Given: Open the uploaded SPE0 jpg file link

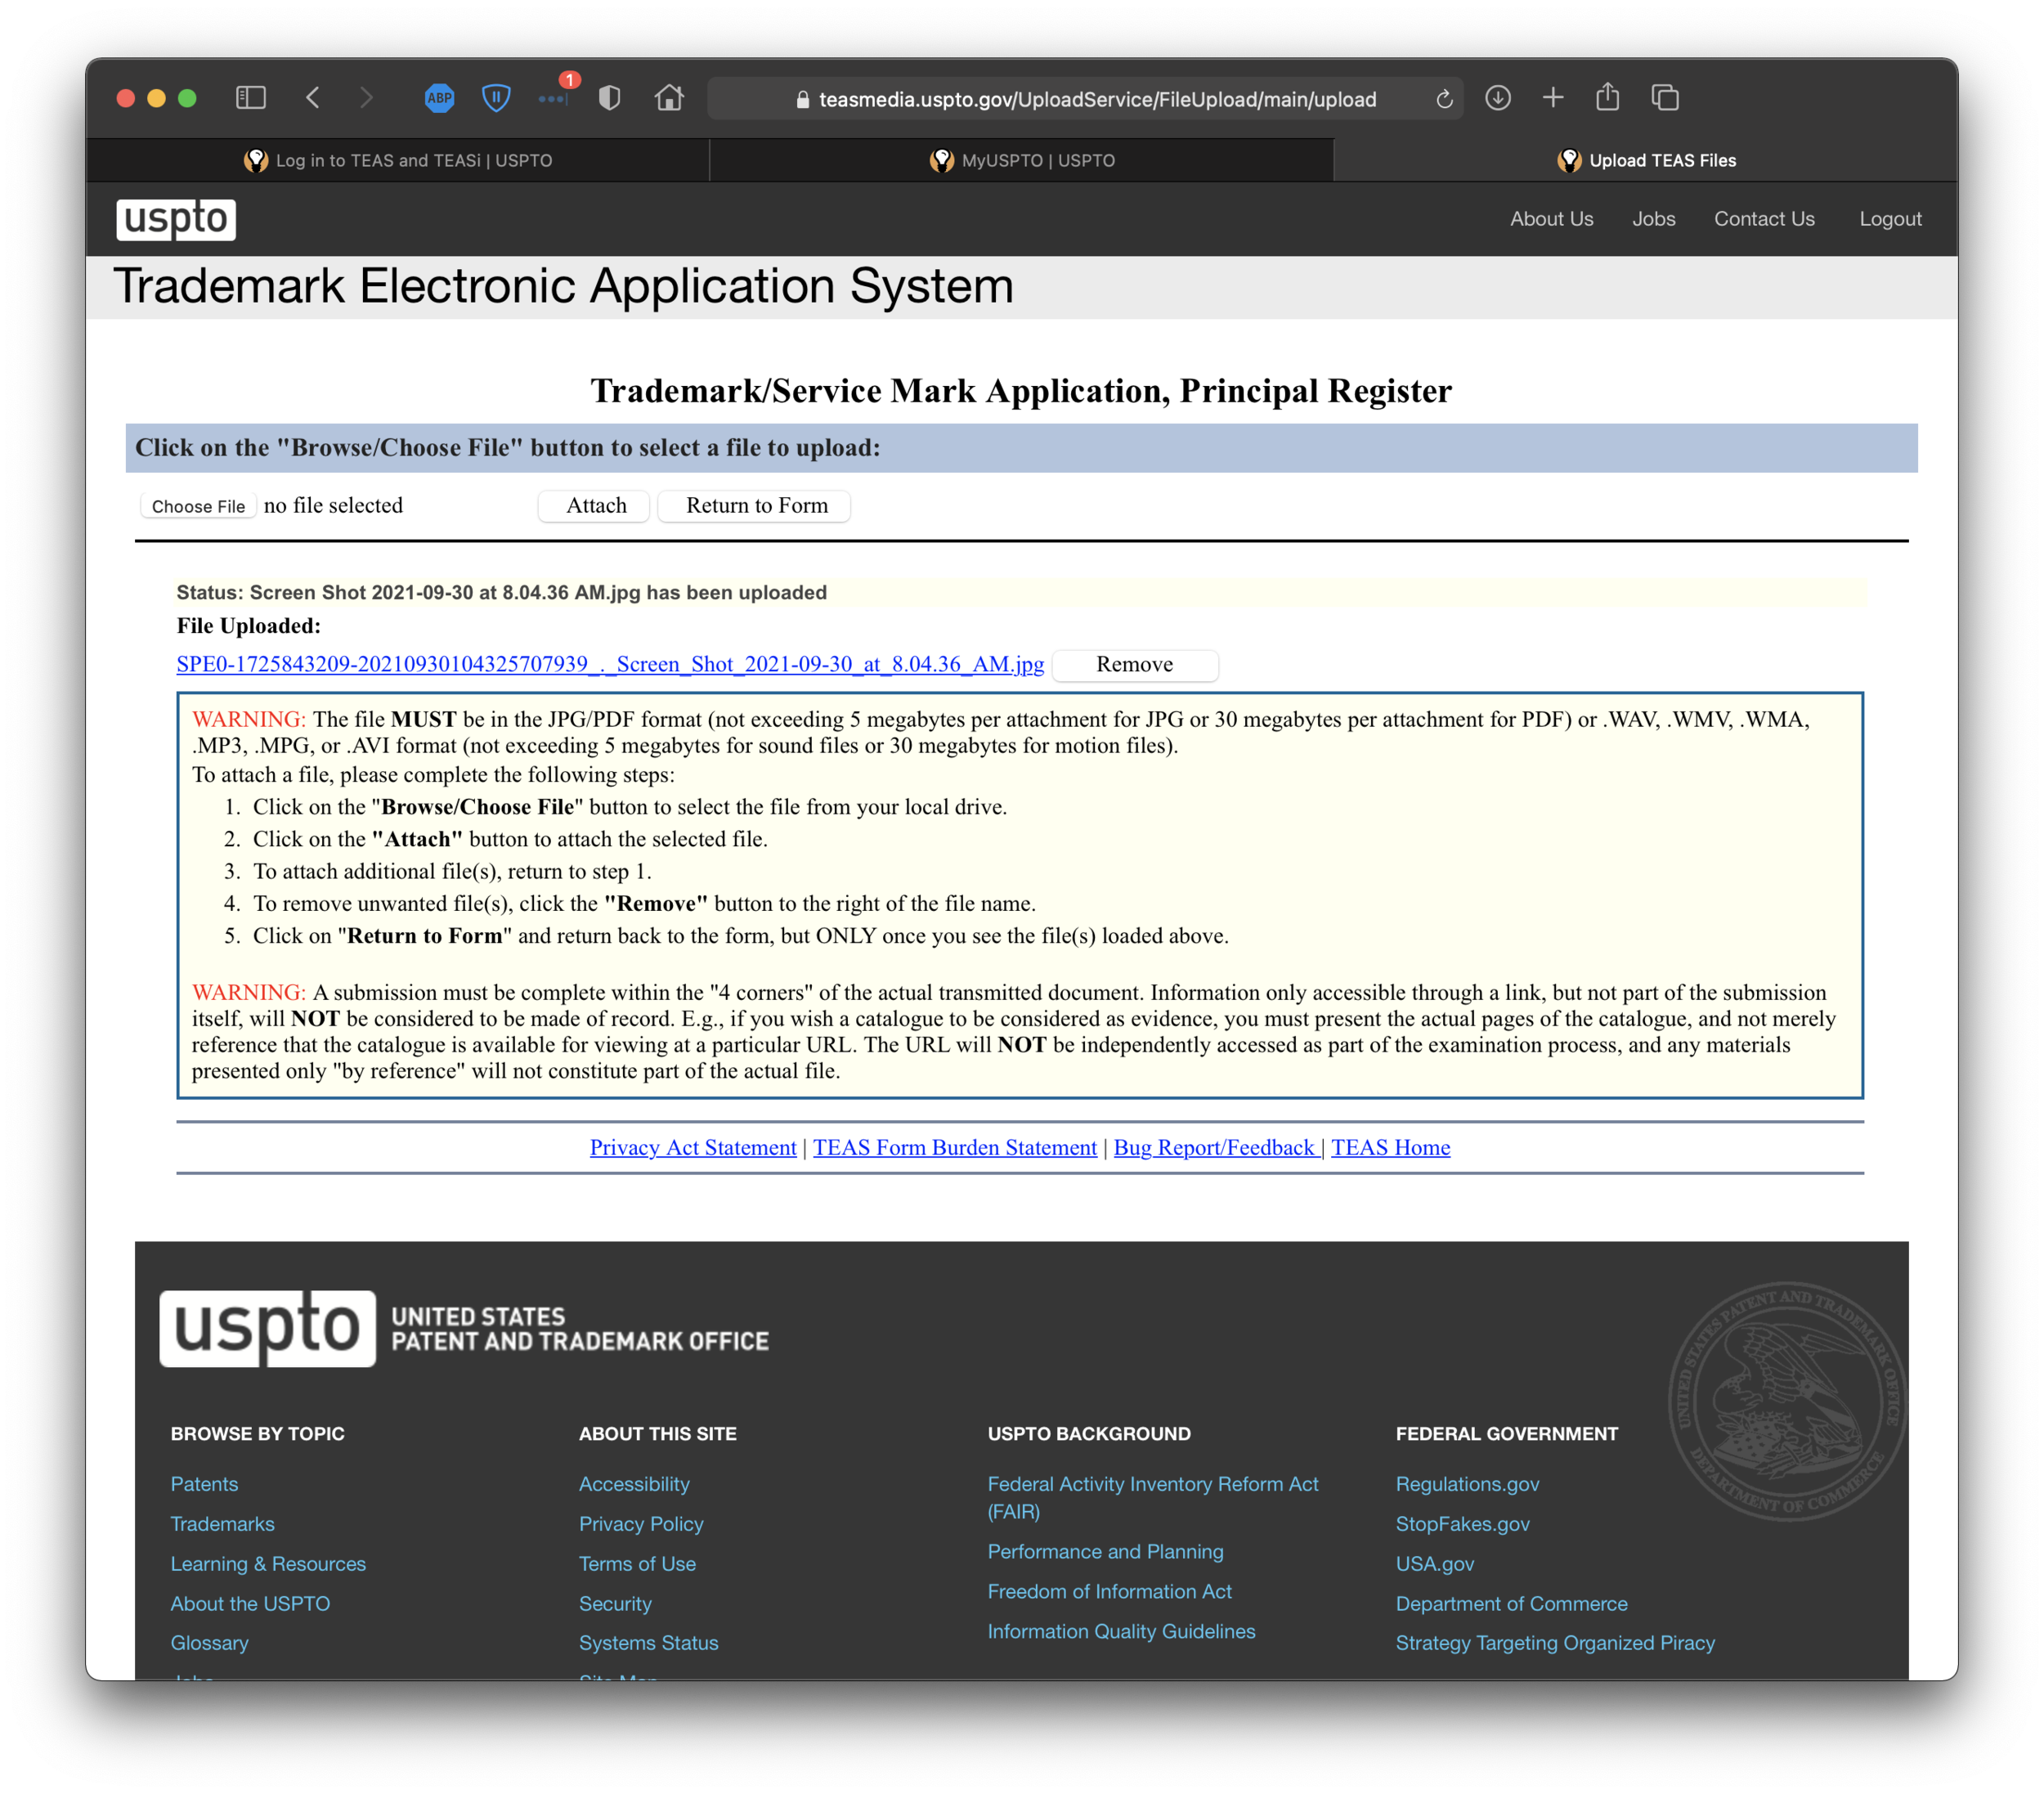Looking at the screenshot, I should (x=610, y=664).
